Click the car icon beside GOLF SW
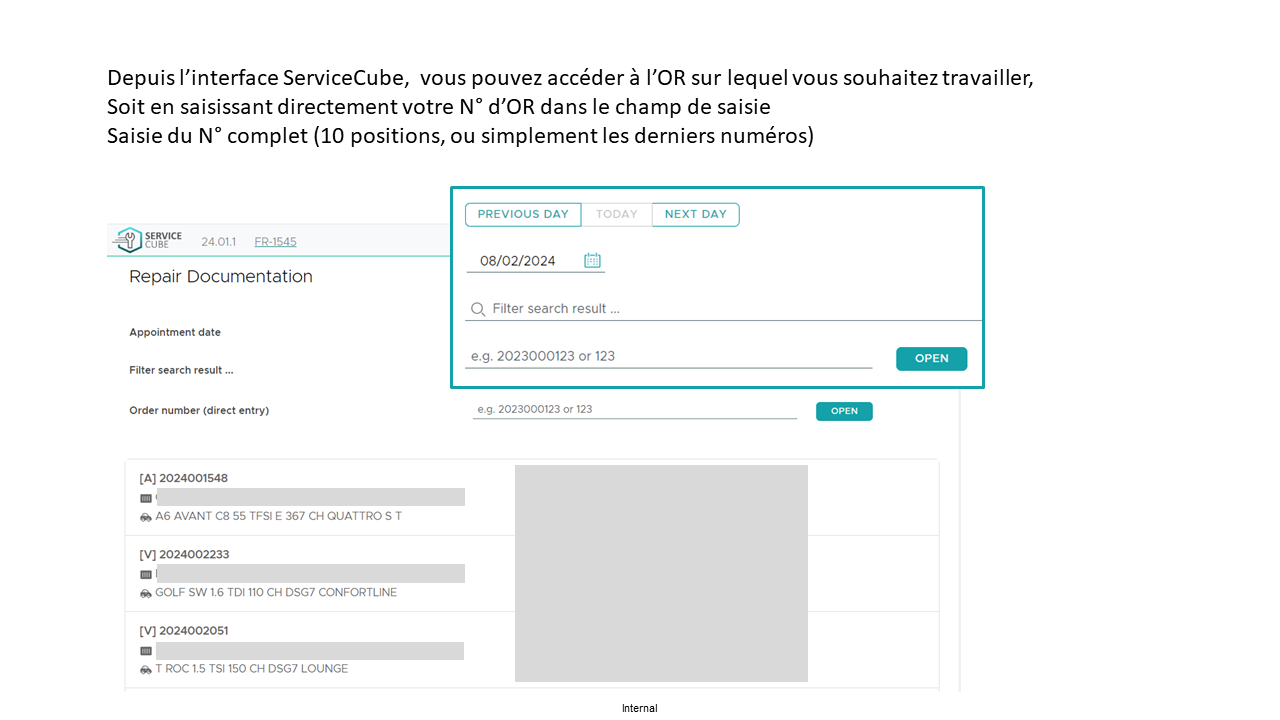Image resolution: width=1280 pixels, height=720 pixels. pos(146,593)
